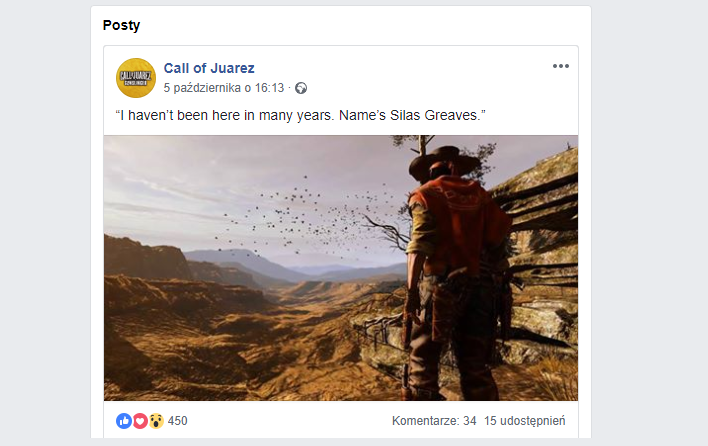Click the blue Like reaction icon

tap(124, 421)
